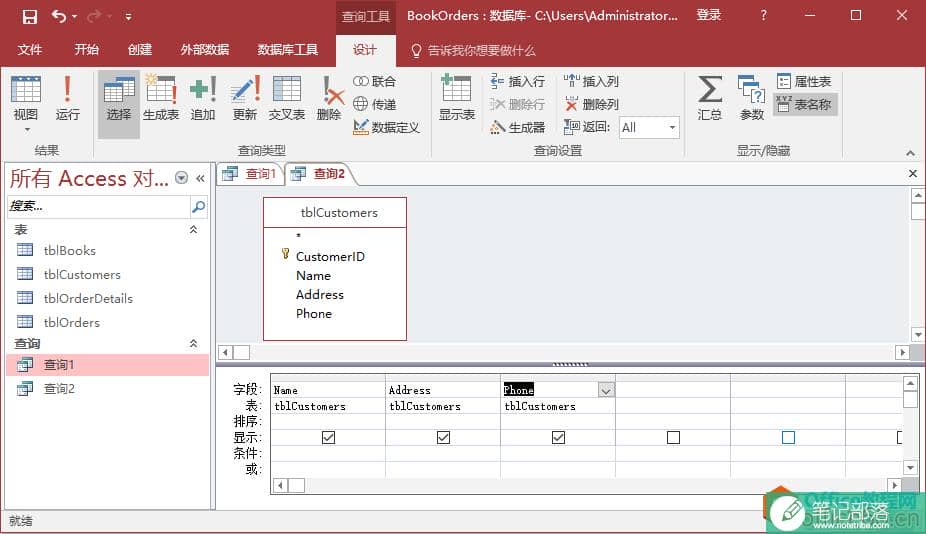Click the Delete (删除) query icon
The height and width of the screenshot is (534, 926).
(329, 97)
